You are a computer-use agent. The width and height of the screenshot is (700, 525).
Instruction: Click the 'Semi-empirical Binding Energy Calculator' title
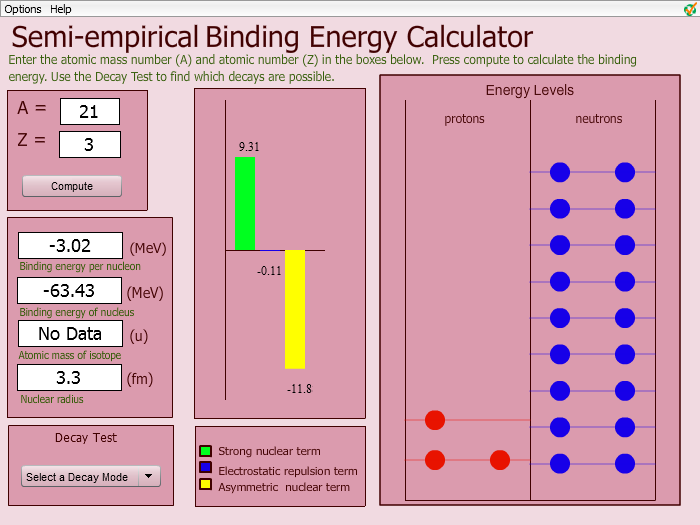pos(272,37)
